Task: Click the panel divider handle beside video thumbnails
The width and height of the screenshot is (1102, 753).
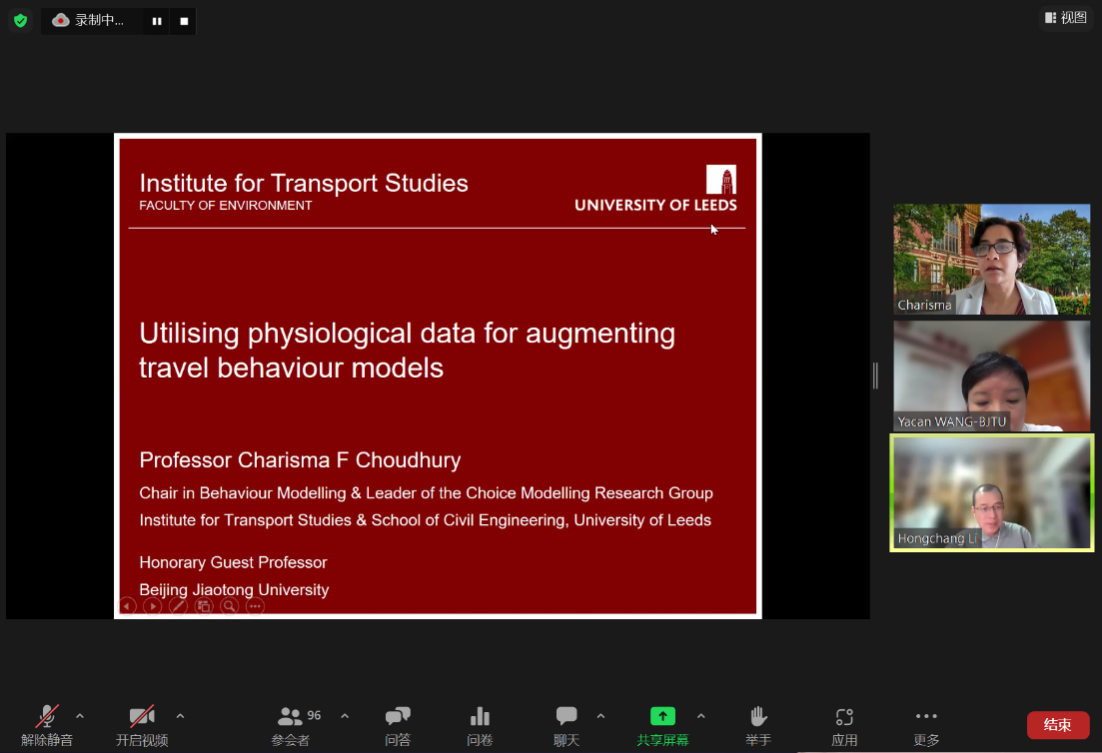Action: [876, 375]
